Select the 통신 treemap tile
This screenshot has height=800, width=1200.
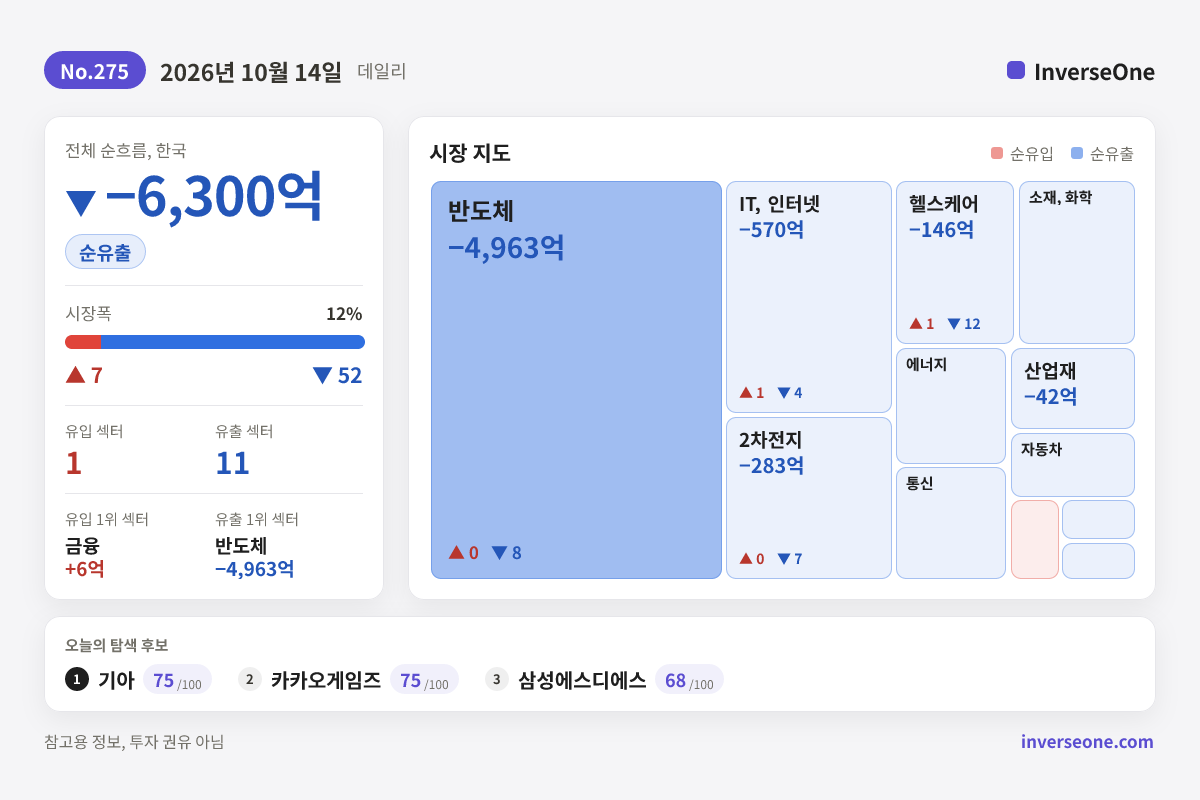pos(951,523)
